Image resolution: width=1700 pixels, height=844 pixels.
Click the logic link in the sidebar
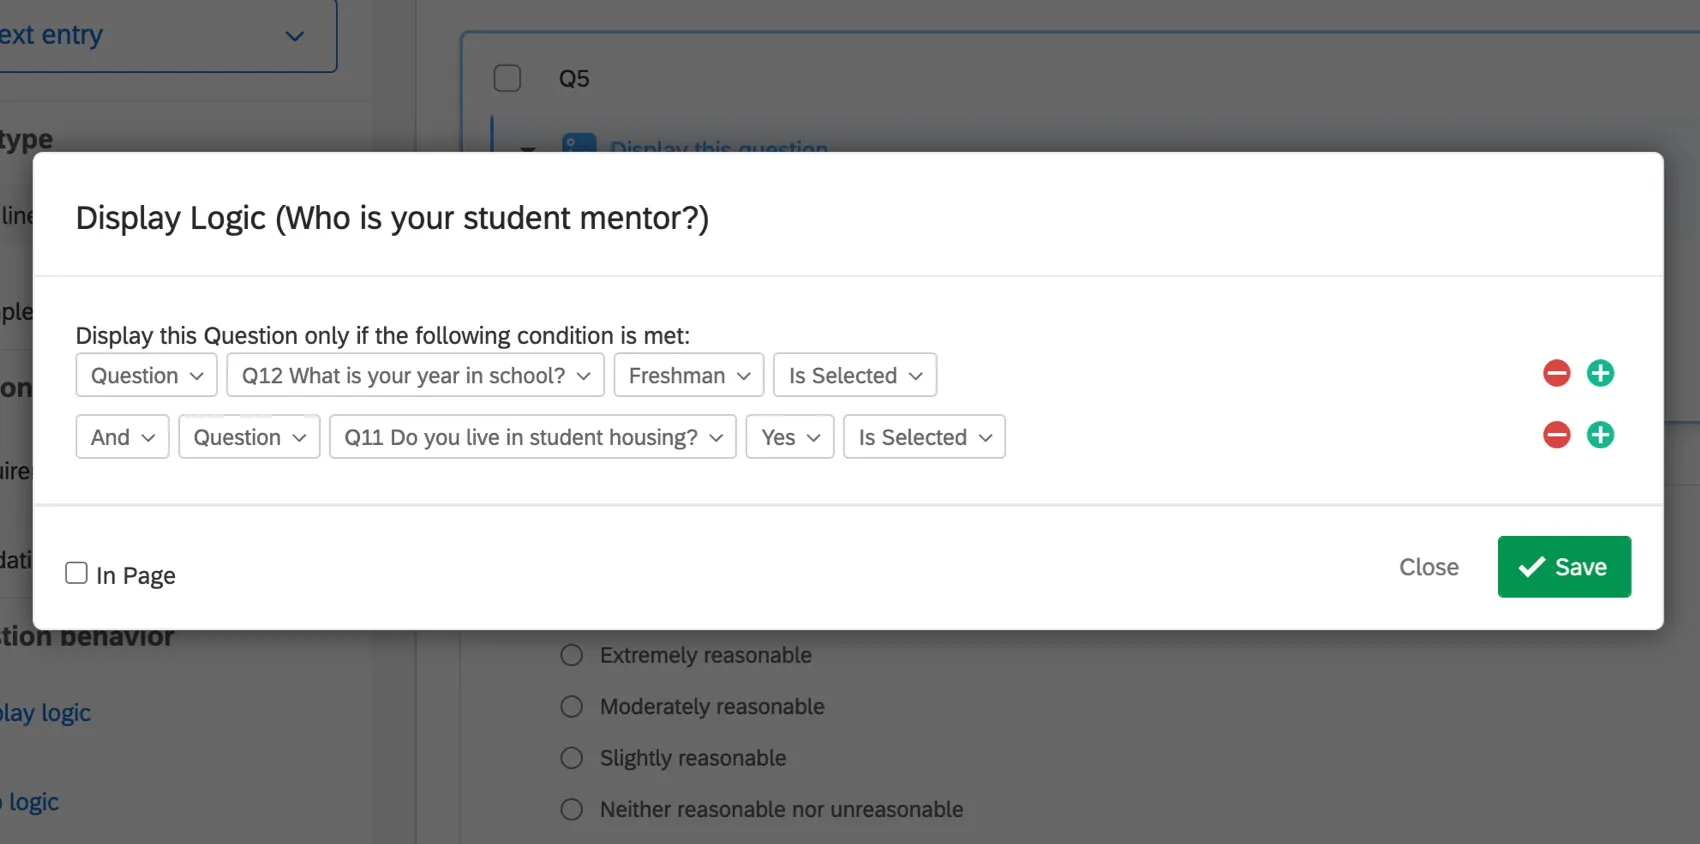coord(30,801)
